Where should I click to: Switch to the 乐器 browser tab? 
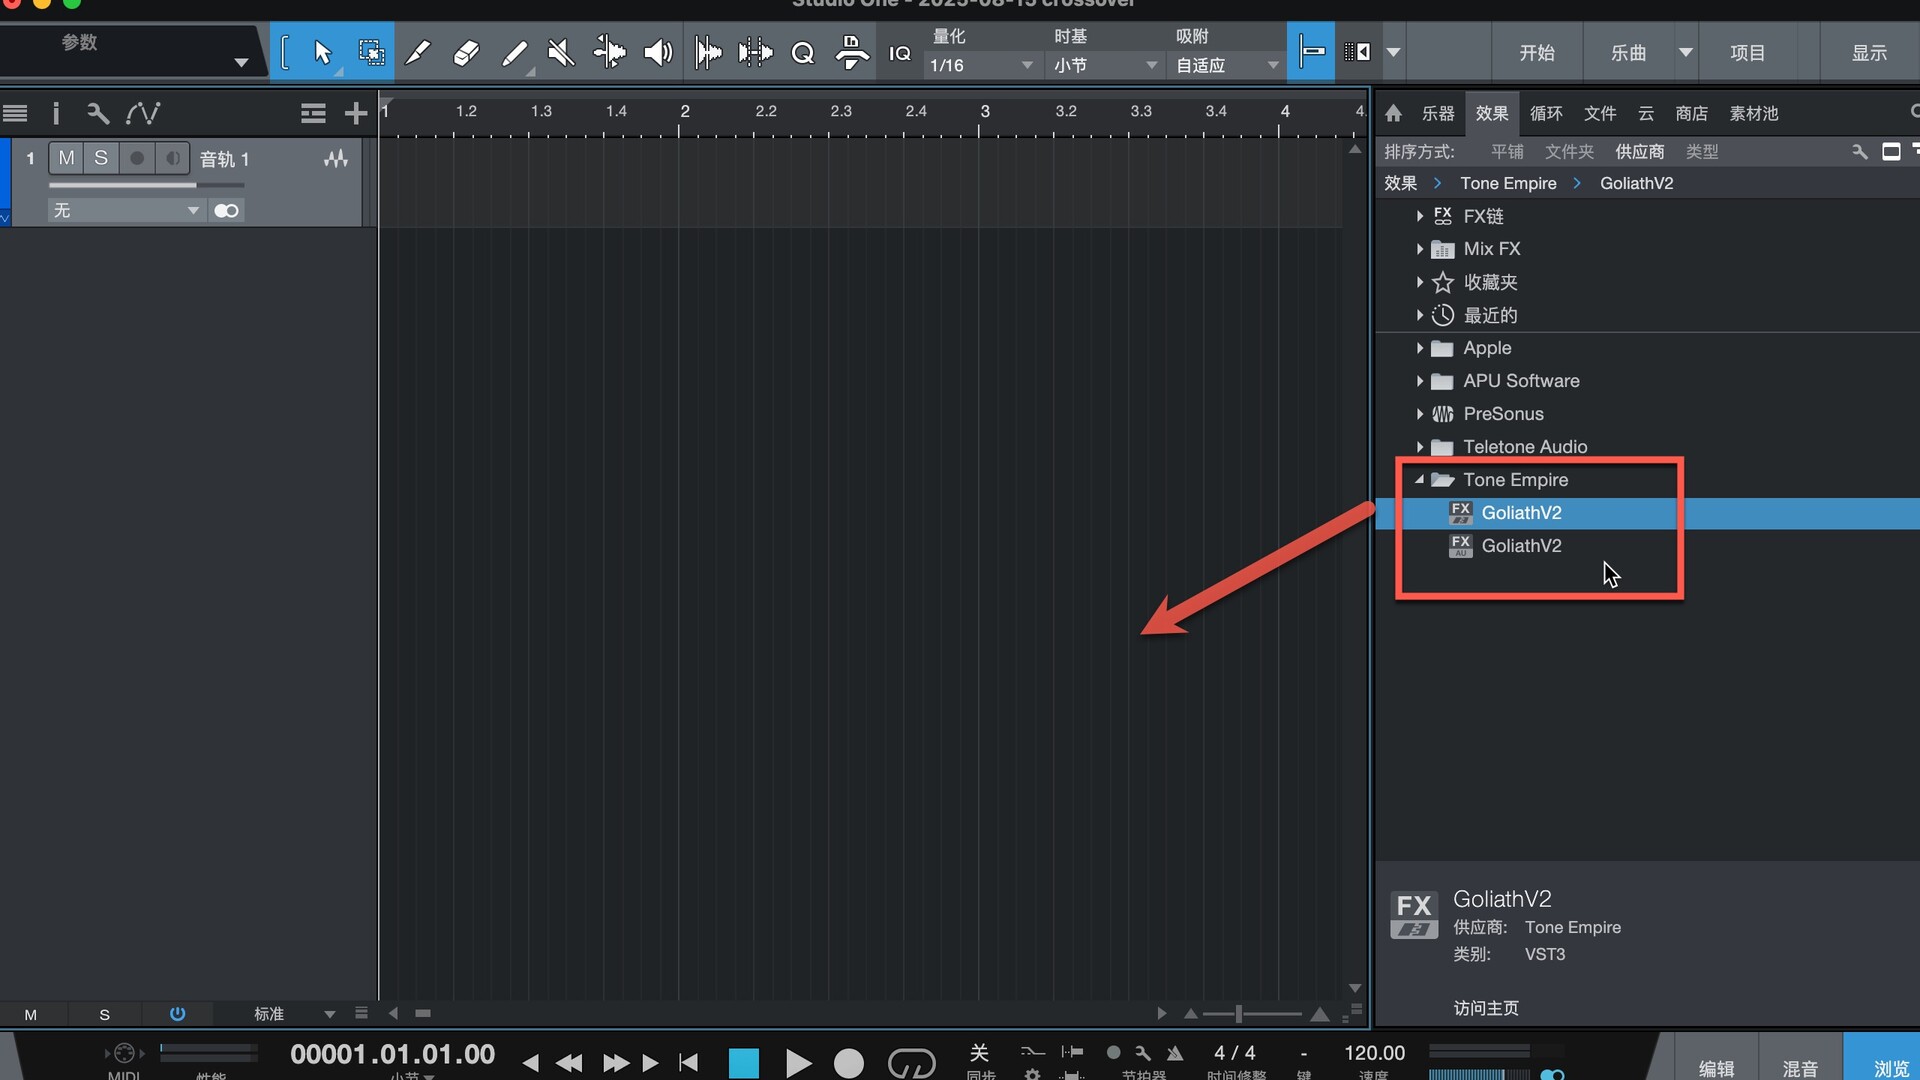1438,113
